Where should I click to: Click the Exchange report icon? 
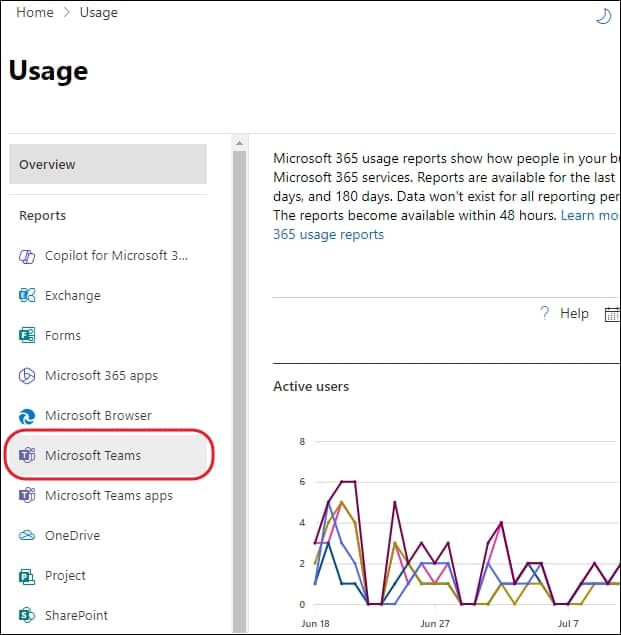(27, 296)
